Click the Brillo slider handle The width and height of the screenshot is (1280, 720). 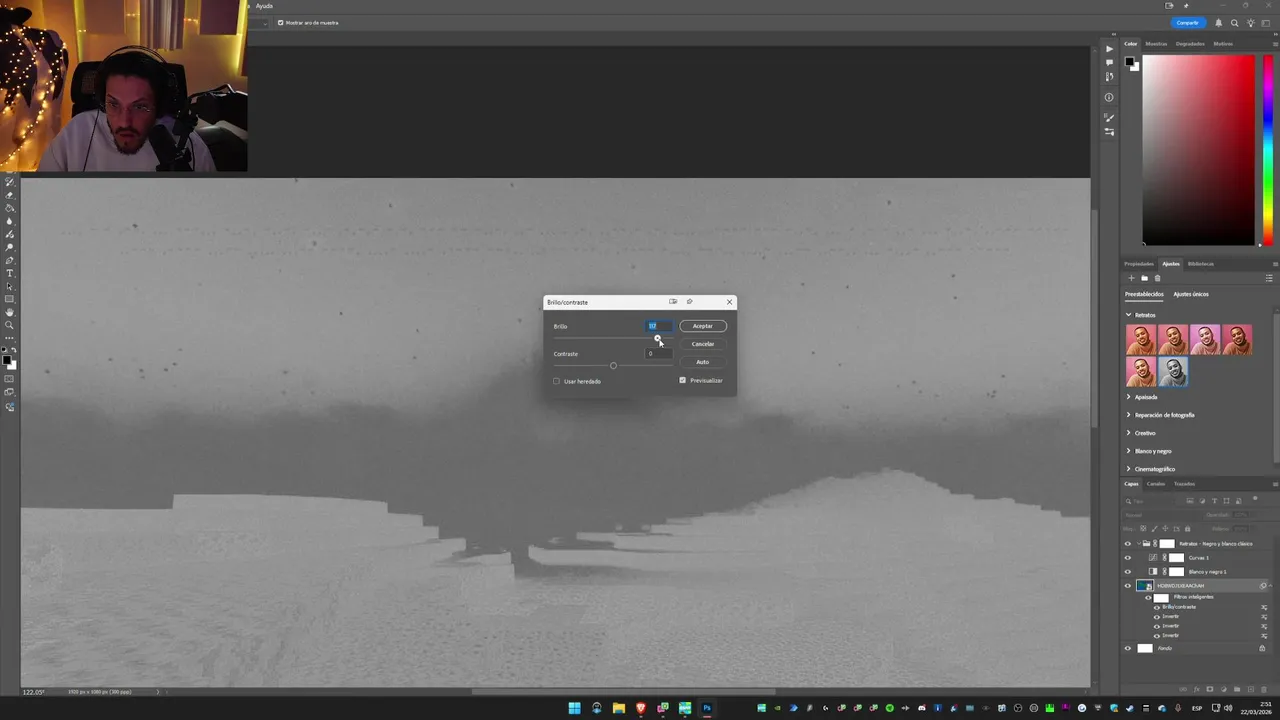[x=657, y=338]
